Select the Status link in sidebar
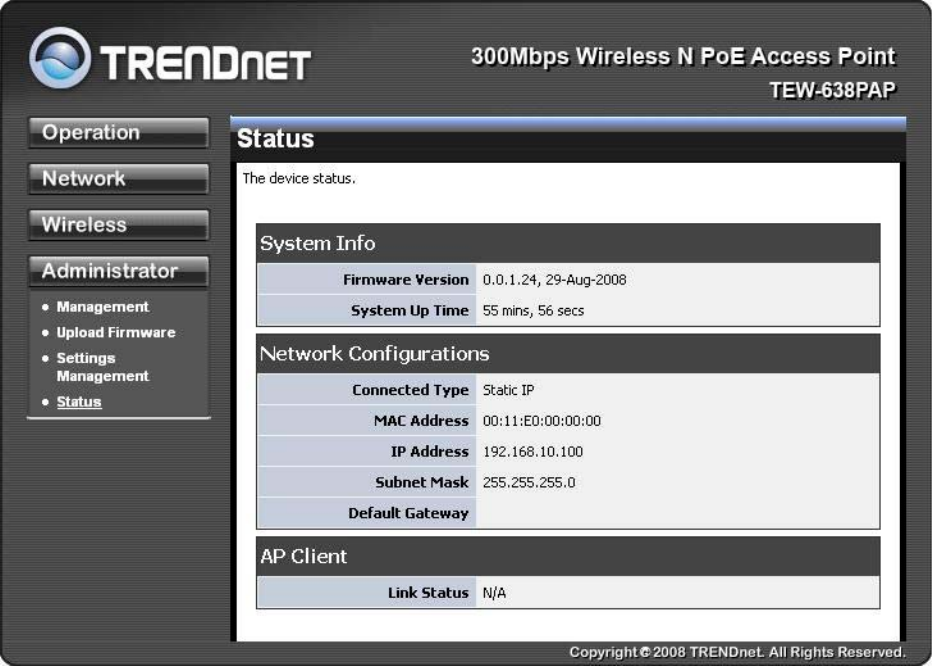This screenshot has width=932, height=666. 78,402
